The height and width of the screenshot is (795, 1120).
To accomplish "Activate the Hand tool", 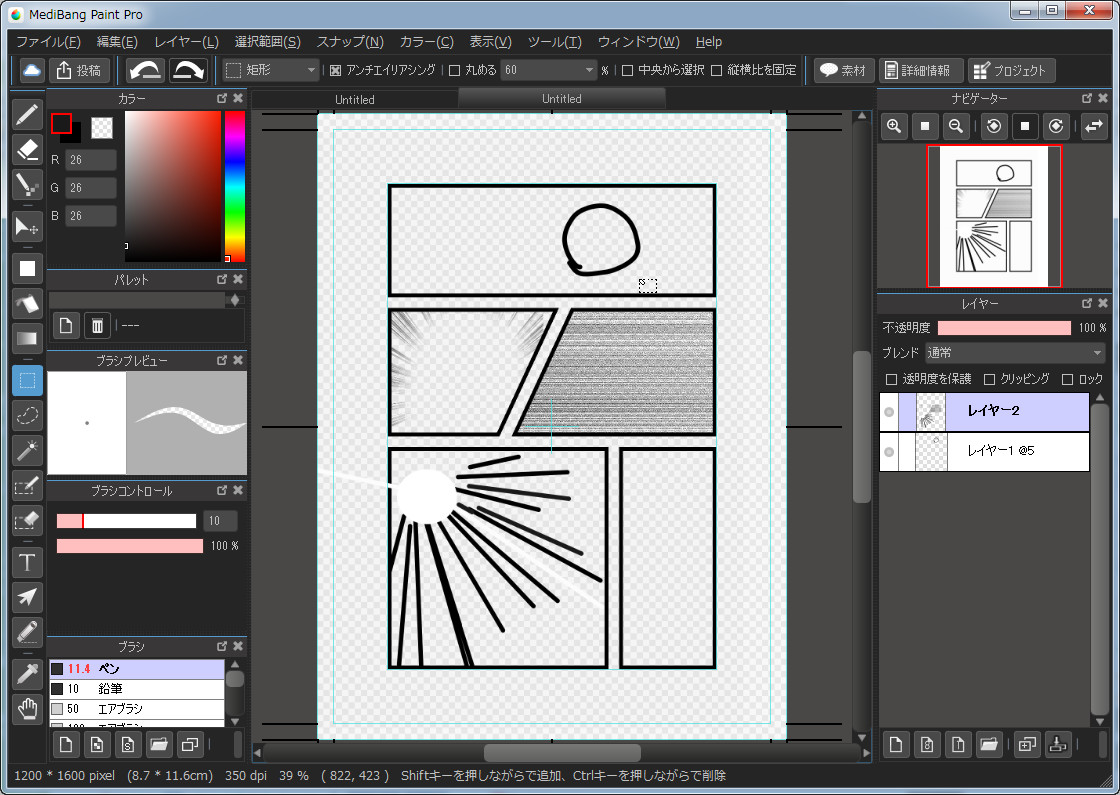I will (x=27, y=710).
